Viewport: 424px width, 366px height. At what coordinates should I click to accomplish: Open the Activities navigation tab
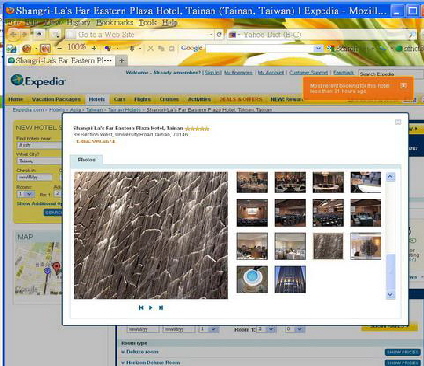(199, 99)
